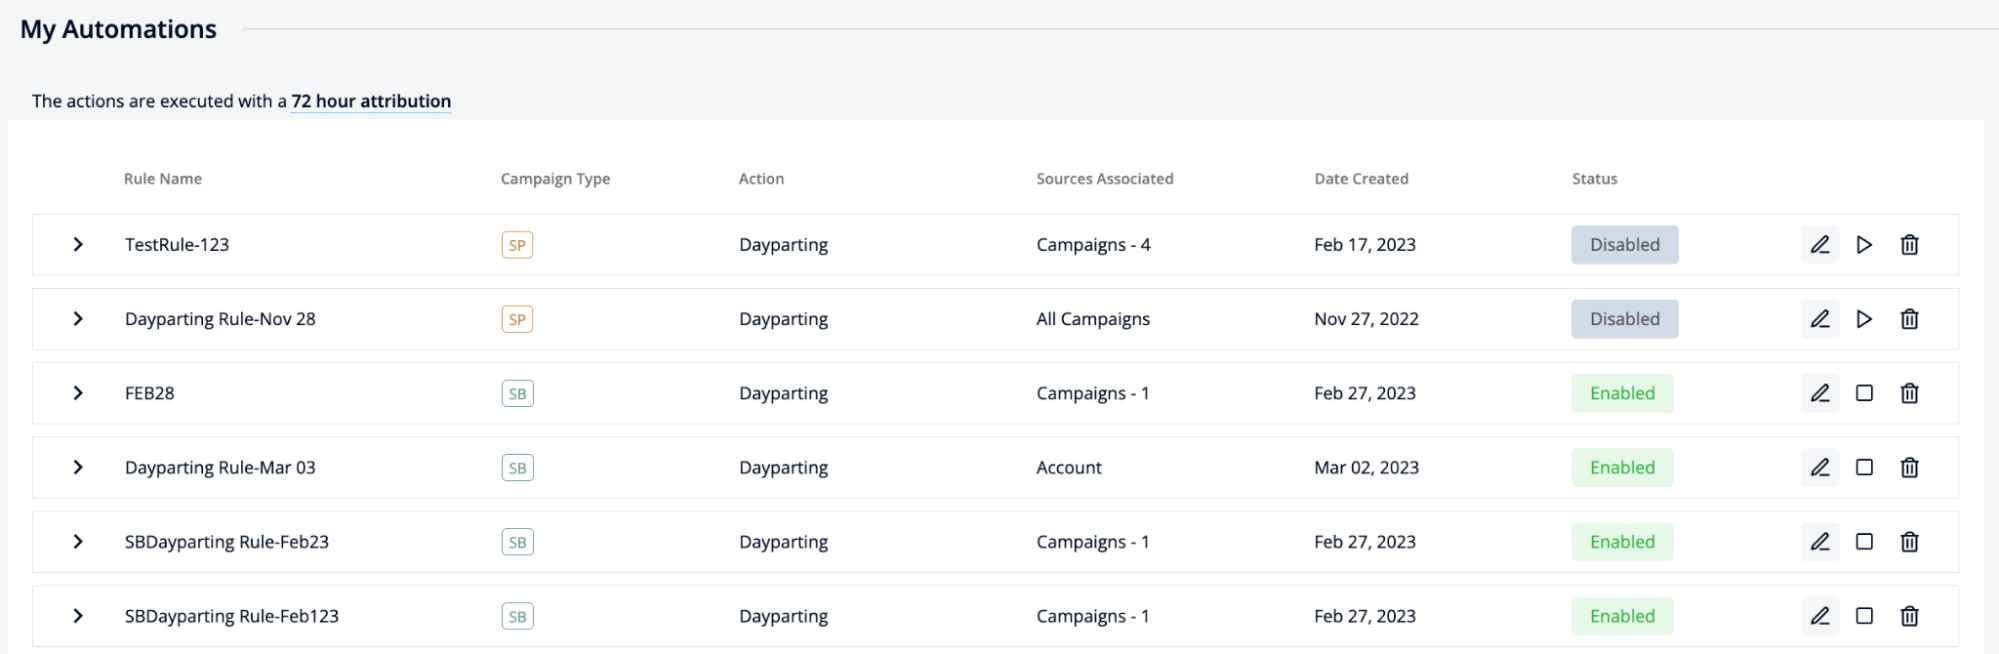Select the TestRule-123 rule name
1999x654 pixels.
[177, 245]
